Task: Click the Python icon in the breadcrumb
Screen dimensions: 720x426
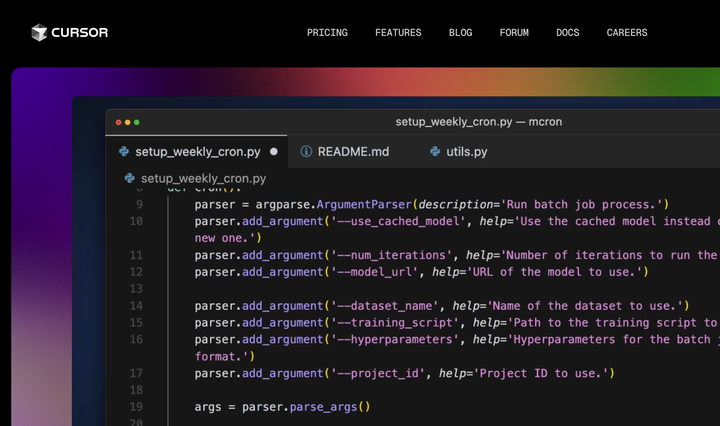Action: pos(130,178)
